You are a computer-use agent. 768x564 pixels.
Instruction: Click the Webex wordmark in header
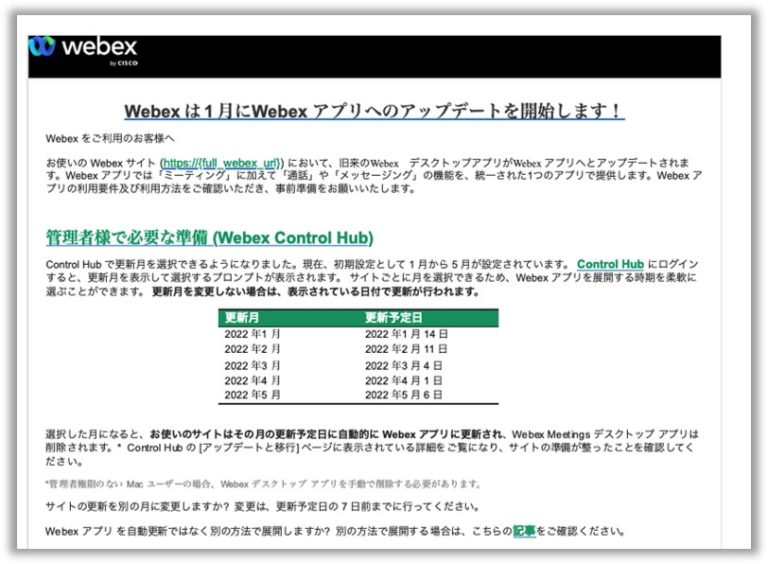tap(97, 47)
